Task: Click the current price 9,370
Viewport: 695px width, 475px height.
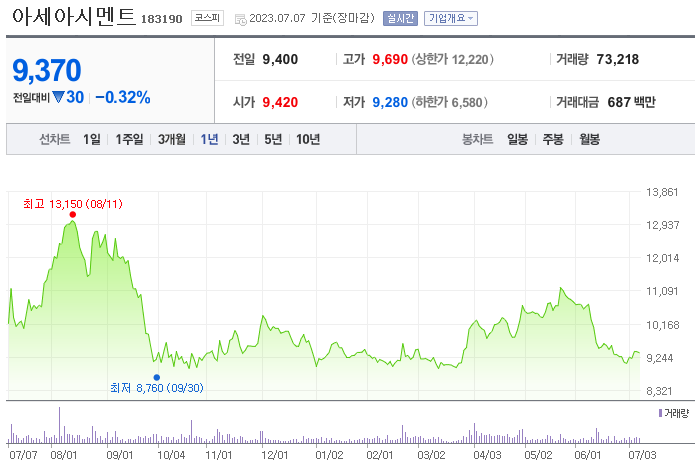Action: click(x=47, y=70)
